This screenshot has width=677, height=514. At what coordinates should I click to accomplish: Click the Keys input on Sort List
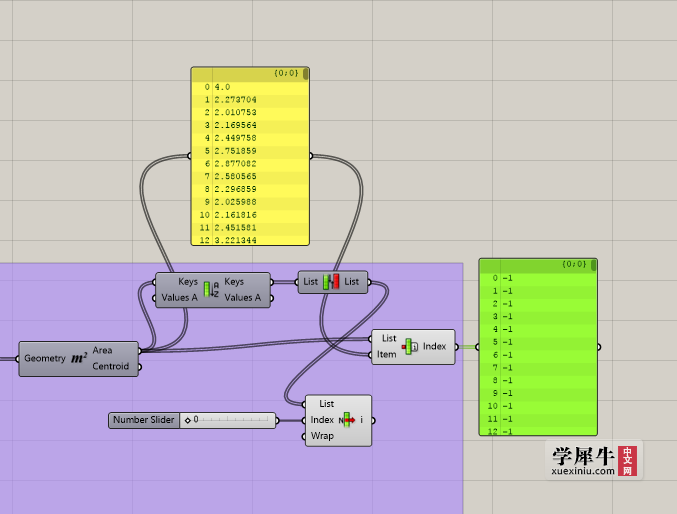click(188, 282)
